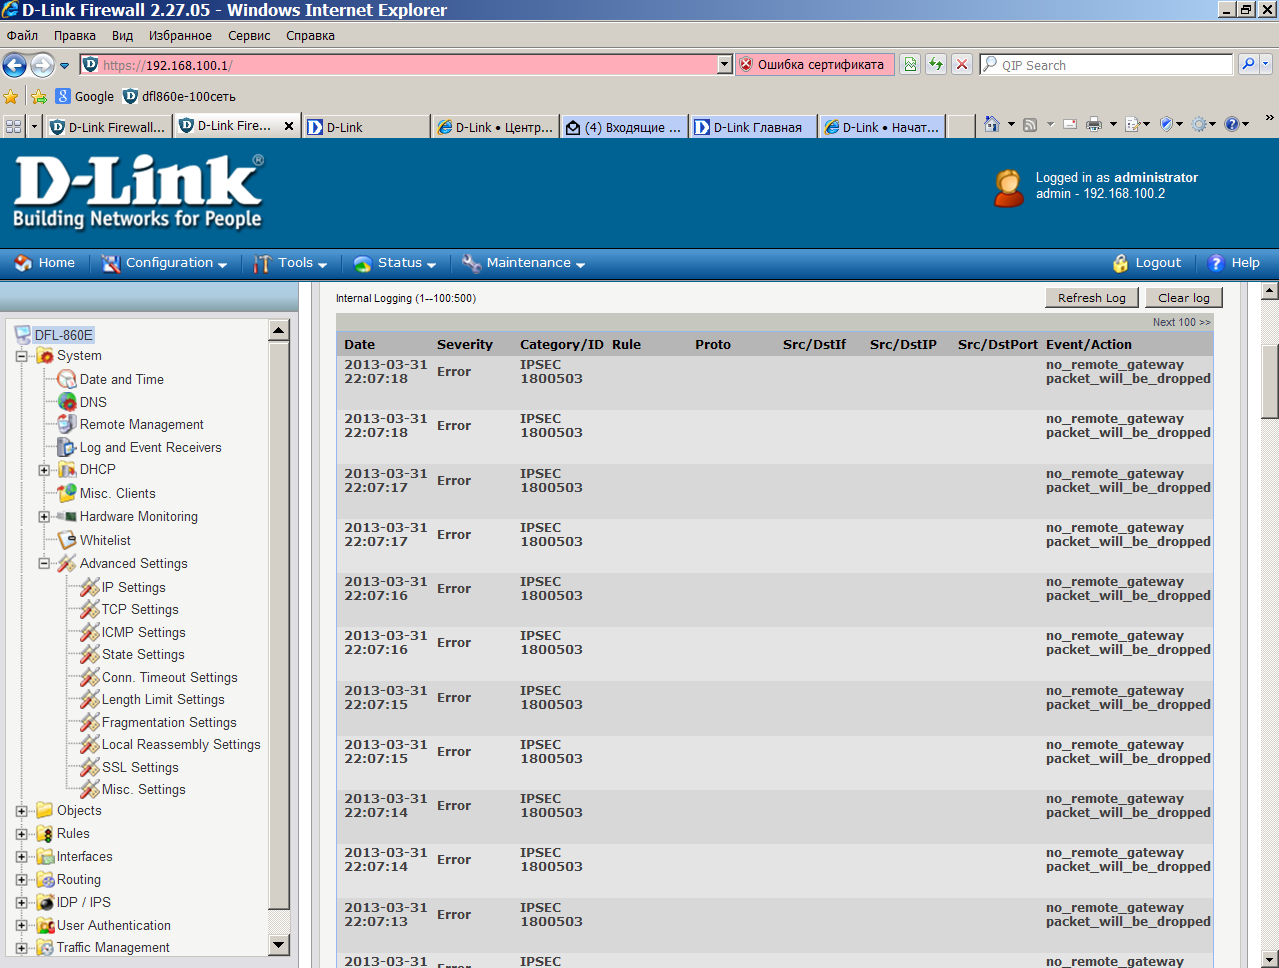Viewport: 1279px width, 968px height.
Task: Collapse the System tree node
Action: tap(21, 356)
